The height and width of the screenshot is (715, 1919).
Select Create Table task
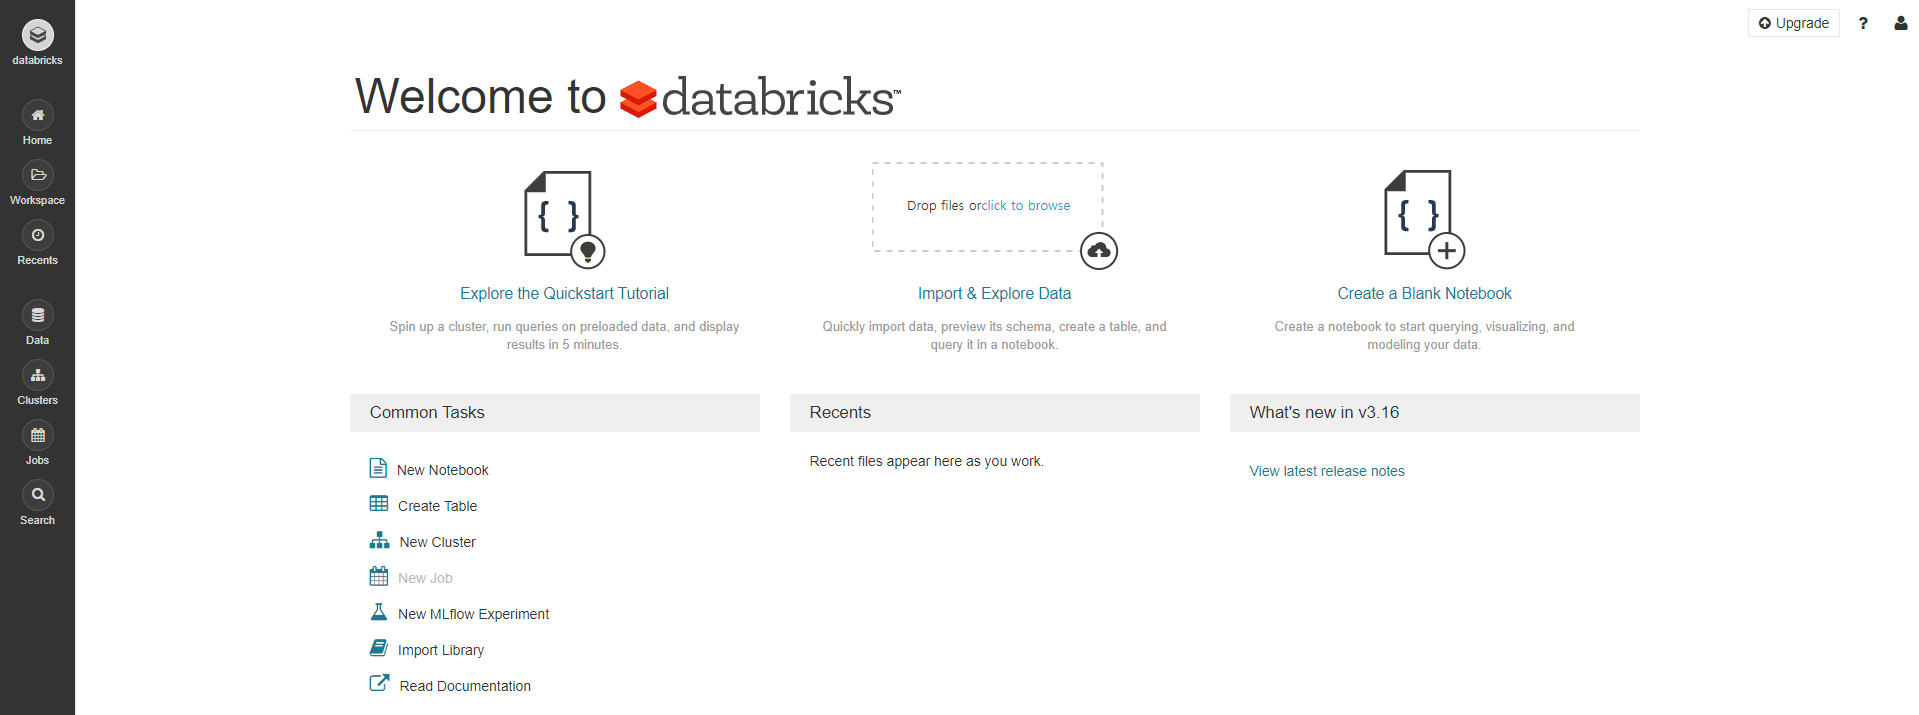tap(437, 506)
